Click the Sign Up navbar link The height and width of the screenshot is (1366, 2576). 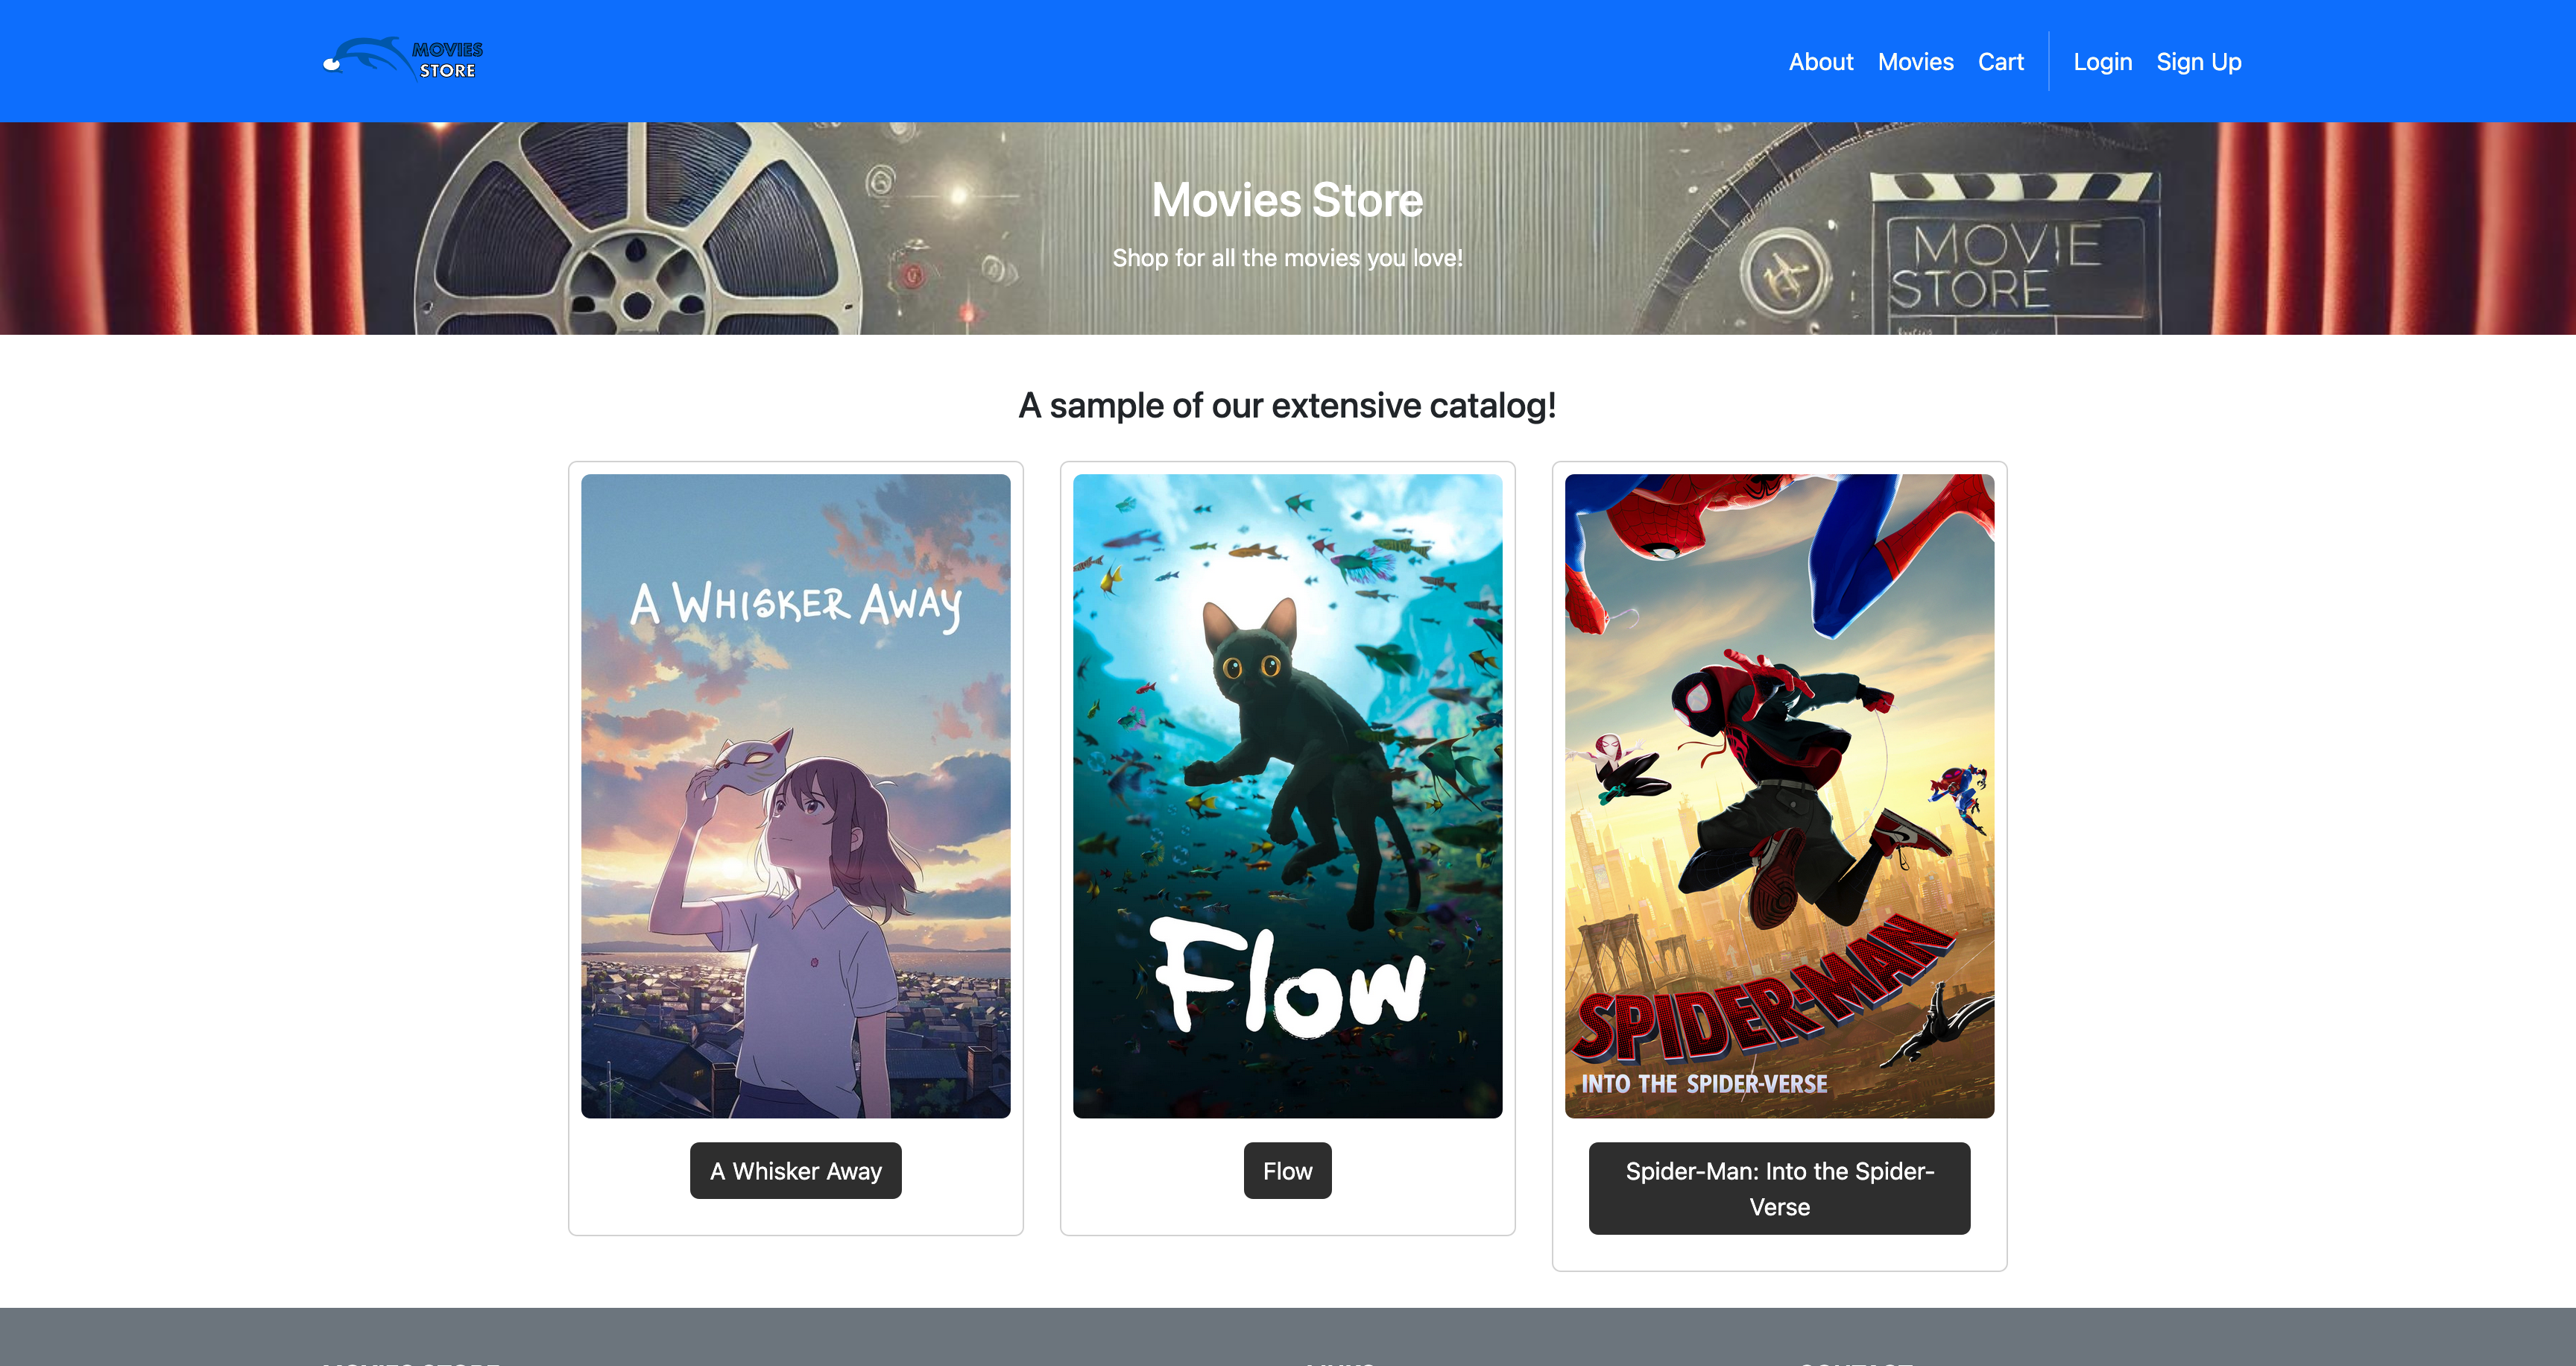pyautogui.click(x=2198, y=62)
